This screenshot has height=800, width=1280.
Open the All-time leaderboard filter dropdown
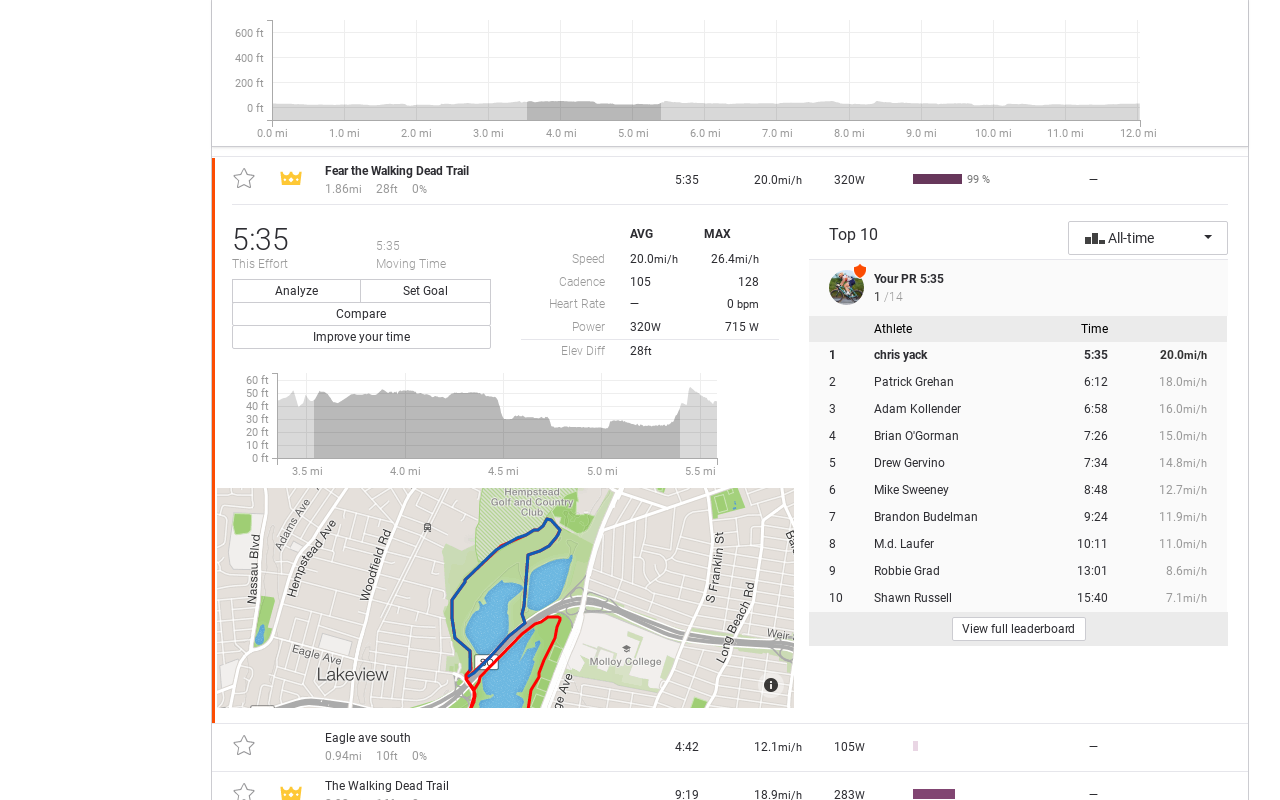1148,238
